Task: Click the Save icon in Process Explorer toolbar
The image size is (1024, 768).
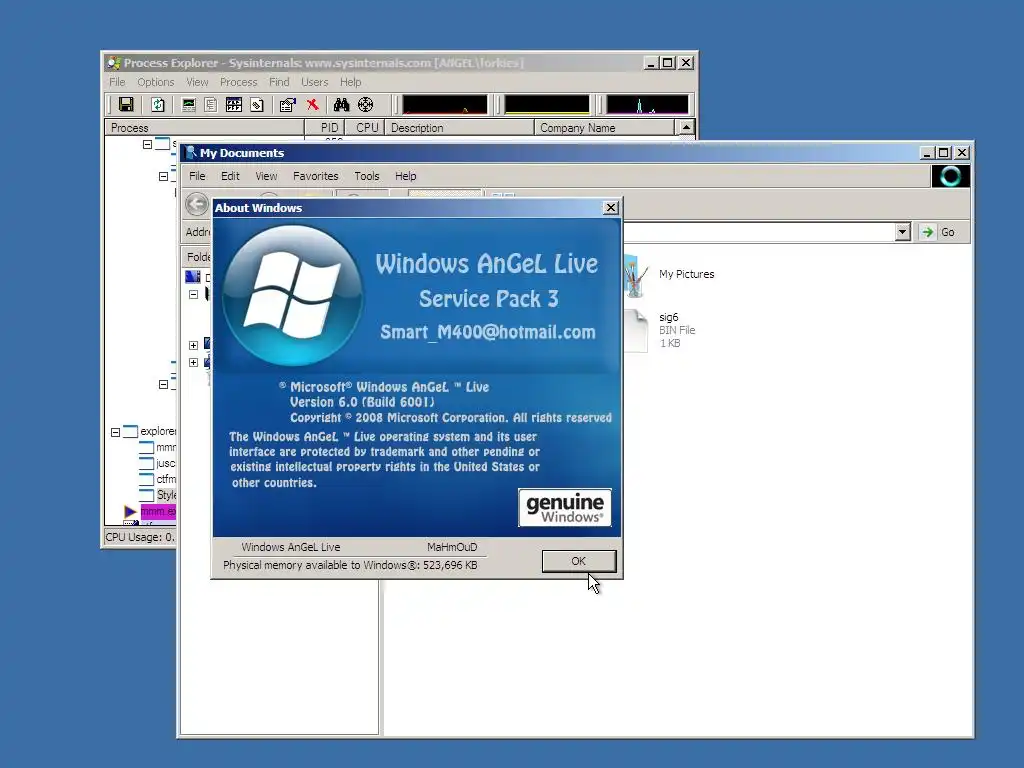Action: [x=125, y=104]
